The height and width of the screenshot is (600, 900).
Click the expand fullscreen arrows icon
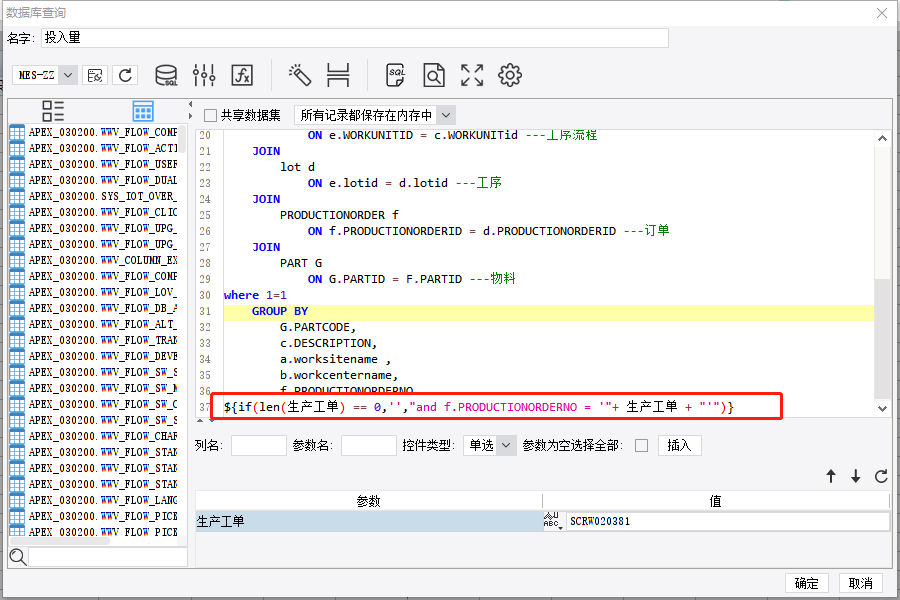(x=472, y=75)
